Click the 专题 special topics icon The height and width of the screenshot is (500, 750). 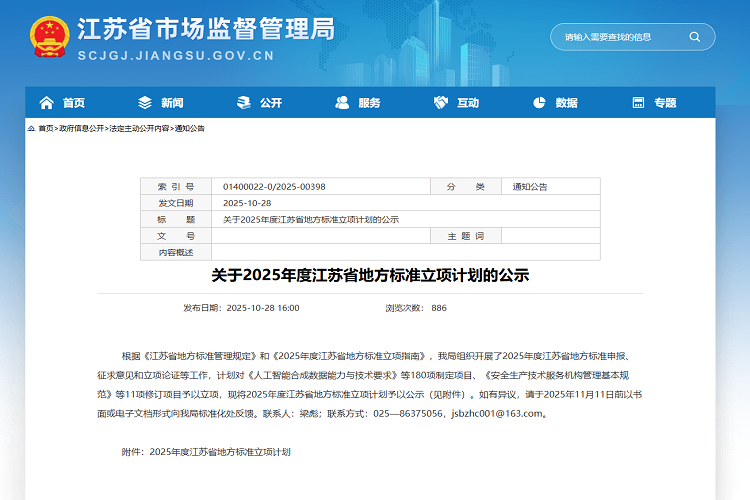[638, 103]
